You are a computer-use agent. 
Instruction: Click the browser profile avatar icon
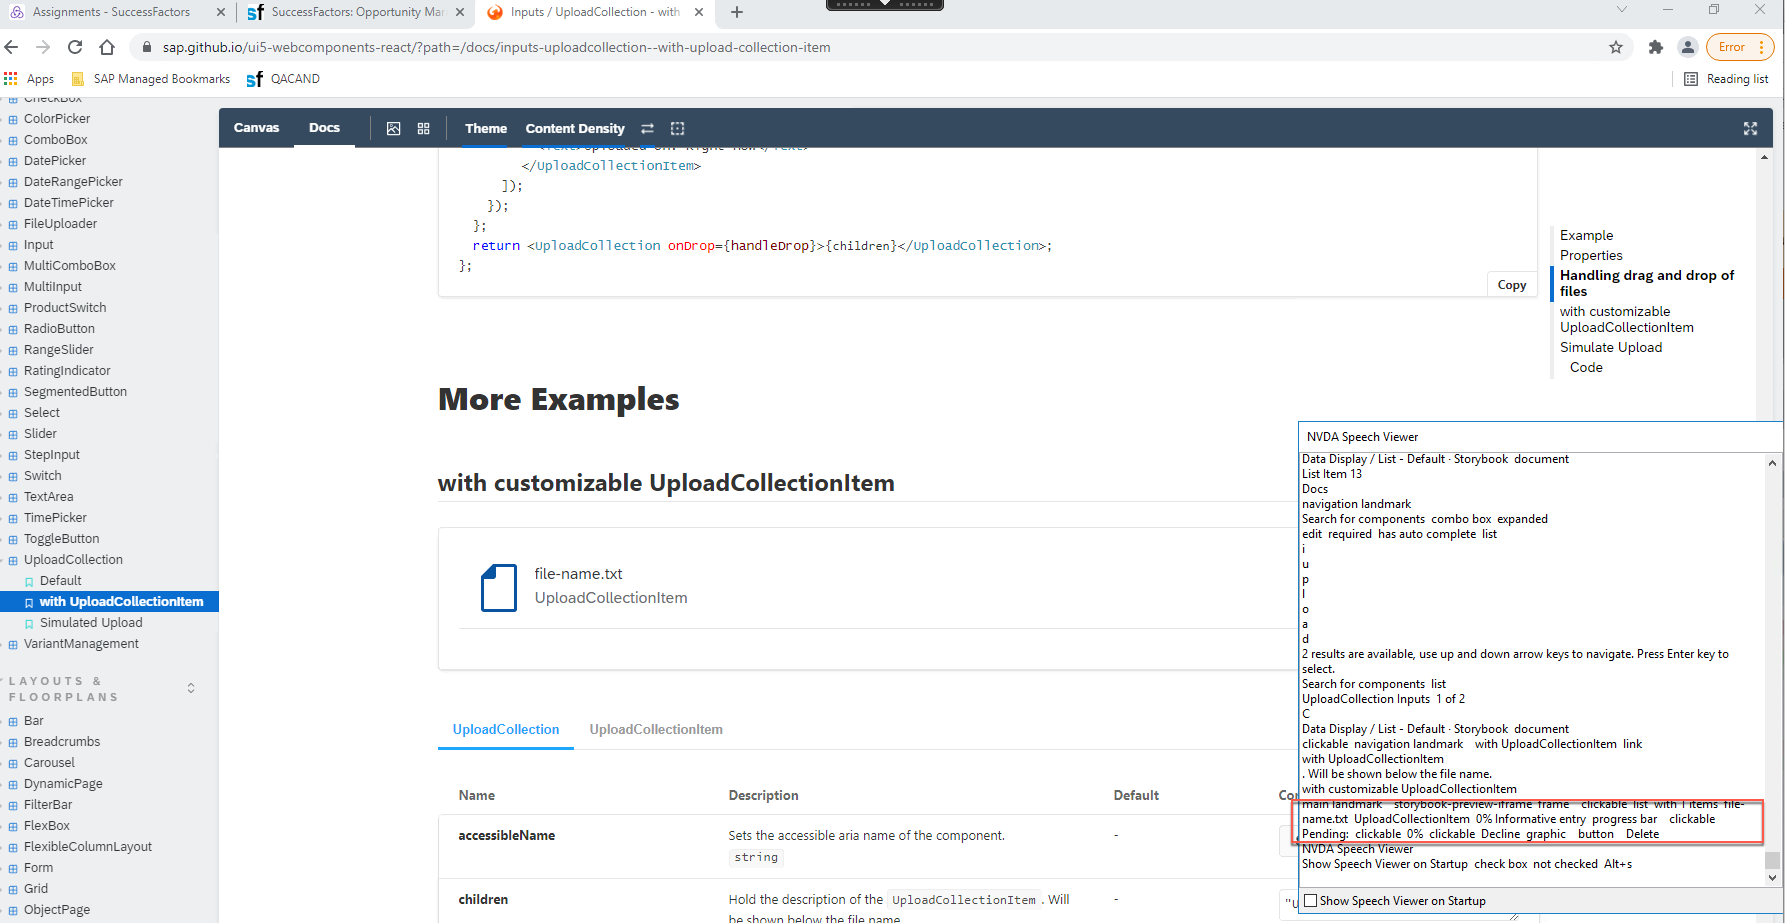click(x=1689, y=47)
